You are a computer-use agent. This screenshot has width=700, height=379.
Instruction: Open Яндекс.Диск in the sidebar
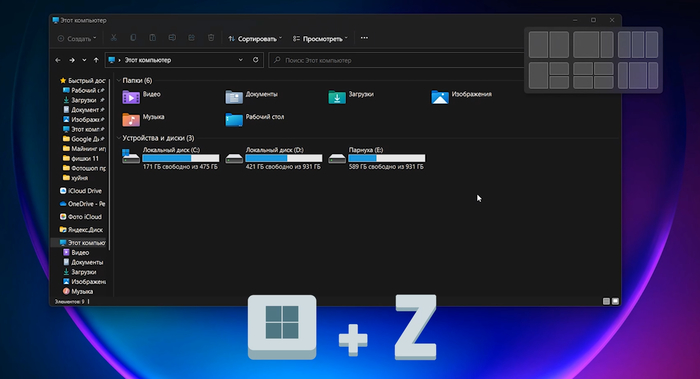(x=81, y=229)
